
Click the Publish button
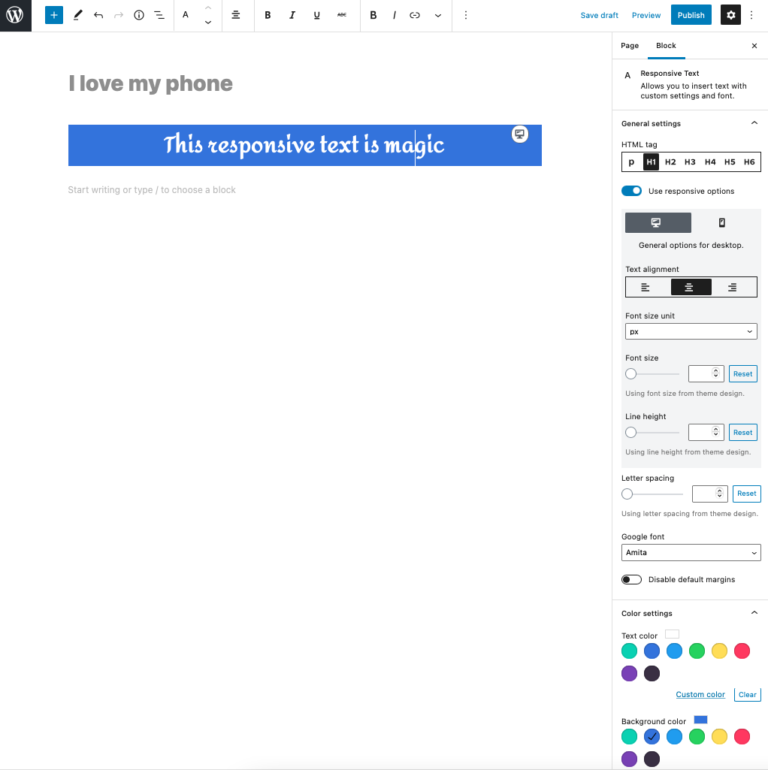(x=691, y=15)
